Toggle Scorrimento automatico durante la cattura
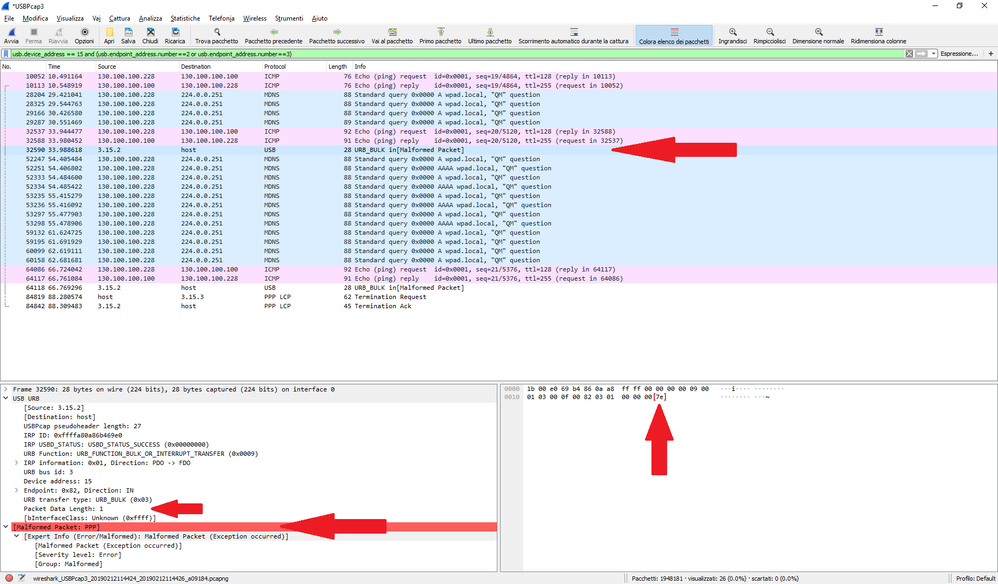Screen dimensions: 998x584 click(573, 36)
